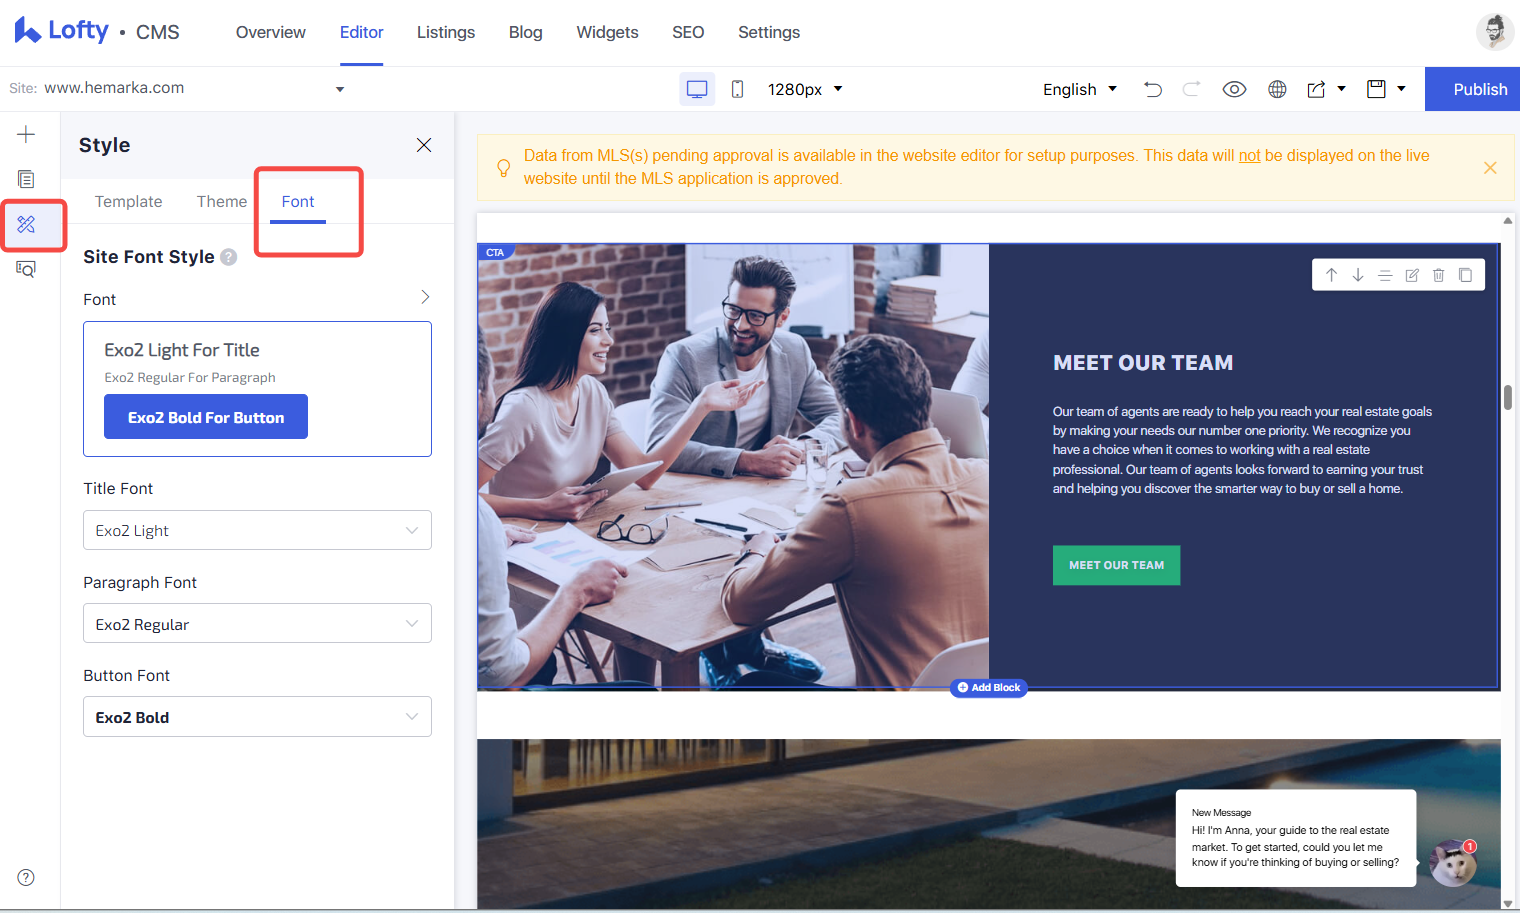Select the font preview card
Viewport: 1520px width, 913px height.
coord(257,389)
